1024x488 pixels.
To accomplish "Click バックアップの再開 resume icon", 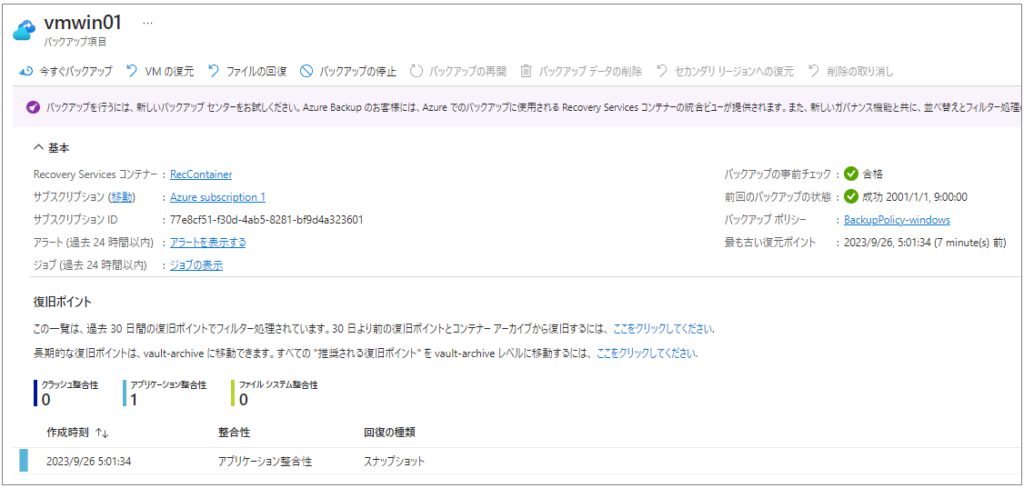I will click(x=416, y=71).
